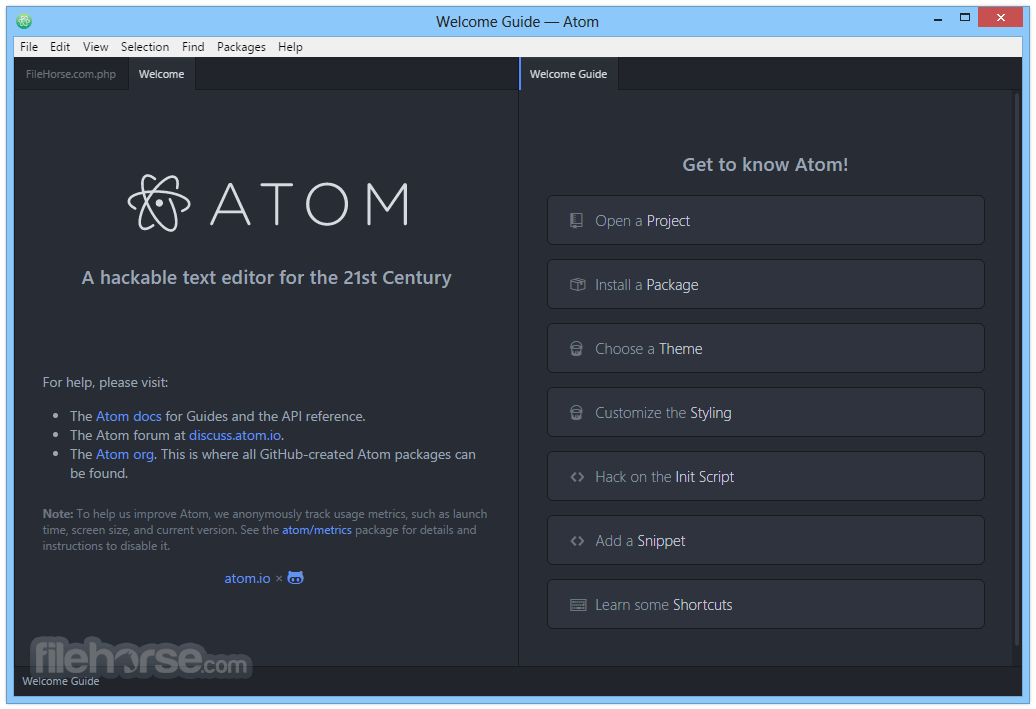Image resolution: width=1036 pixels, height=709 pixels.
Task: Go to the atom.io link
Action: (x=247, y=578)
